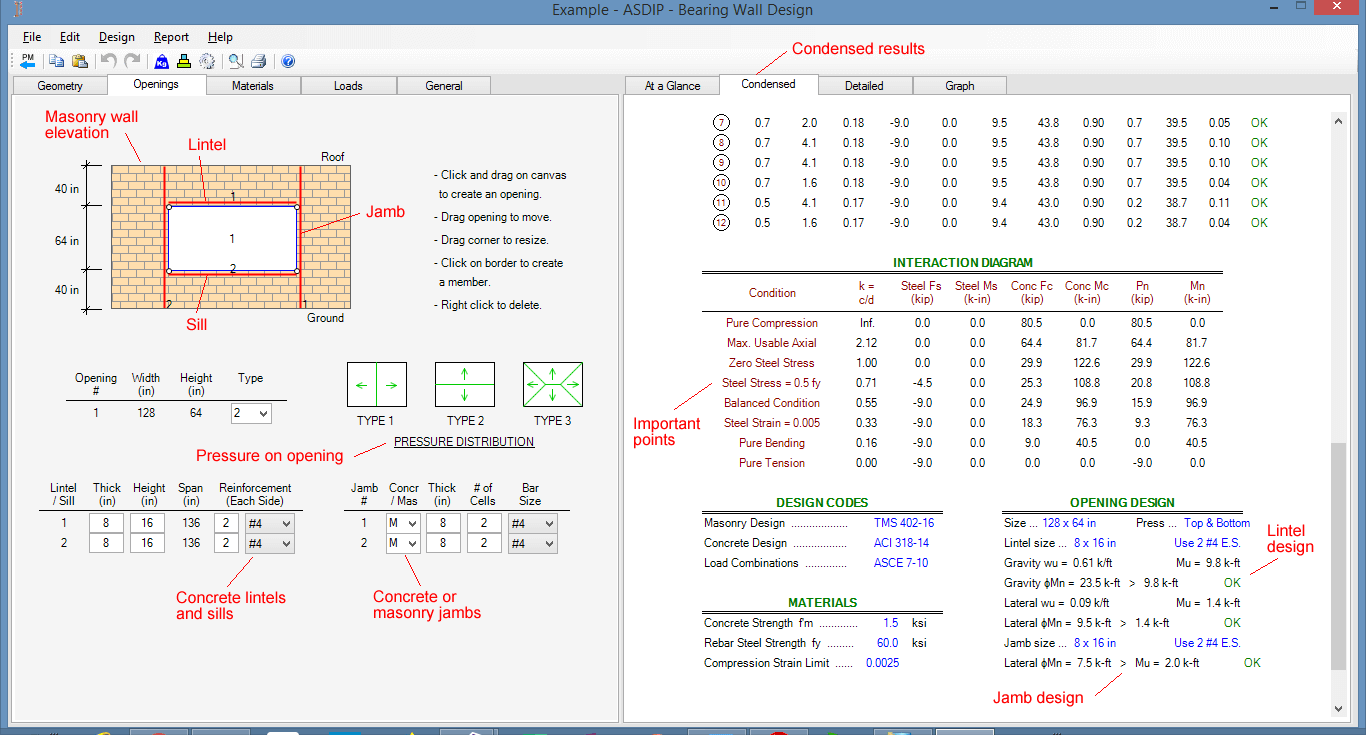Click the printer icon in the toolbar
The width and height of the screenshot is (1366, 735).
258,61
